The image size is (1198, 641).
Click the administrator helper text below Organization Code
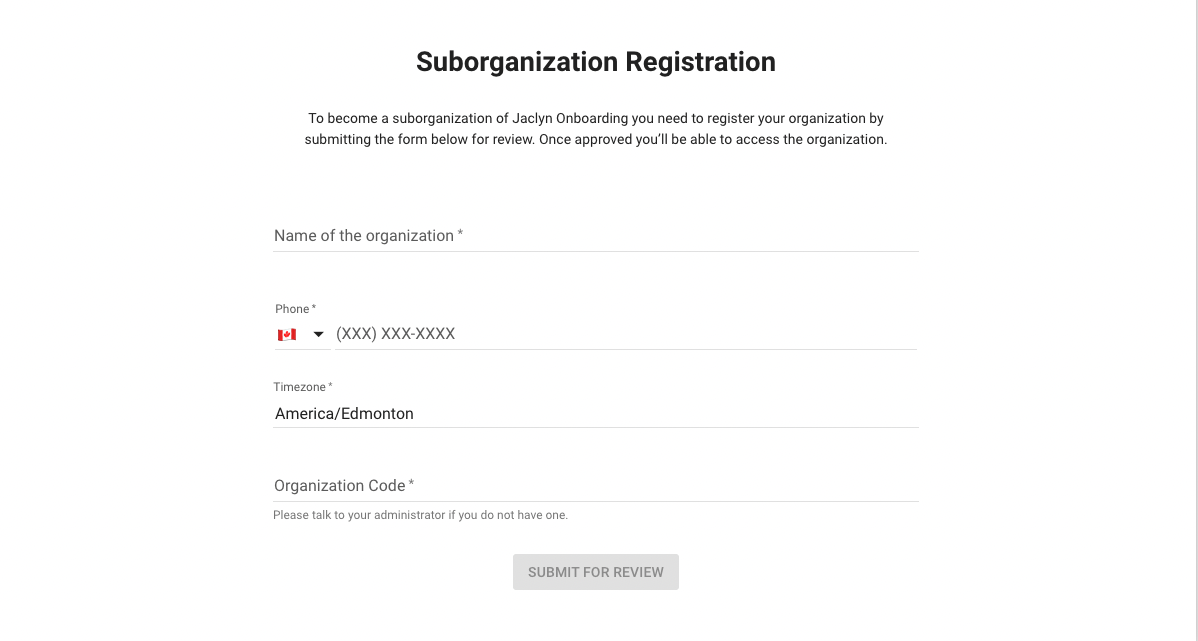(x=420, y=515)
